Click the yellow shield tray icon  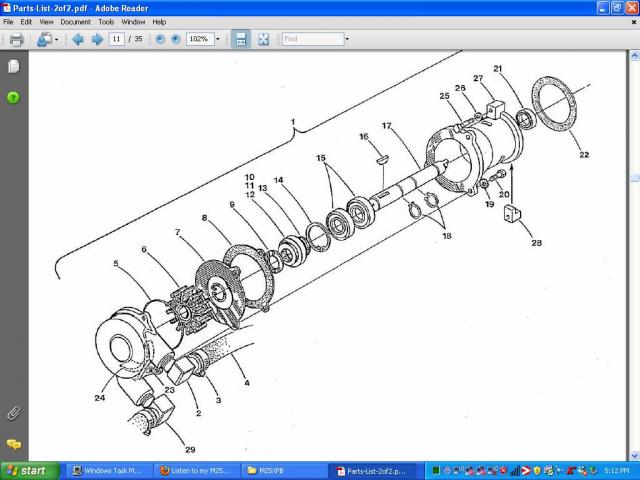537,471
